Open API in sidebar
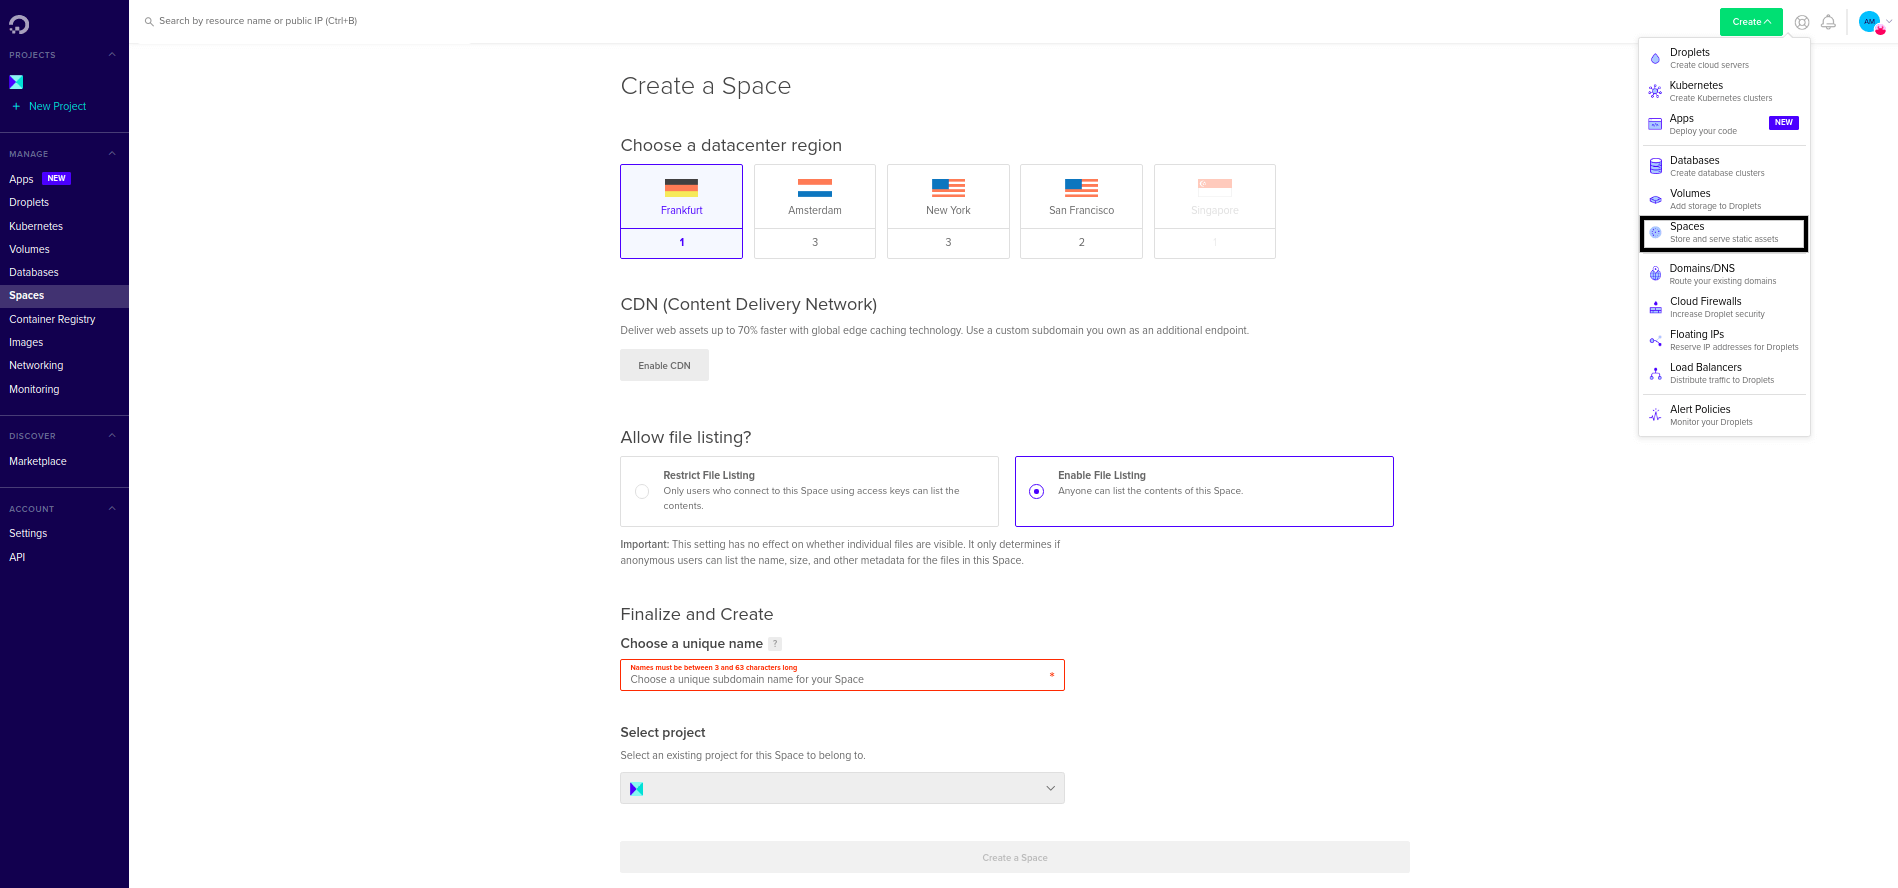This screenshot has width=1898, height=888. click(x=17, y=557)
